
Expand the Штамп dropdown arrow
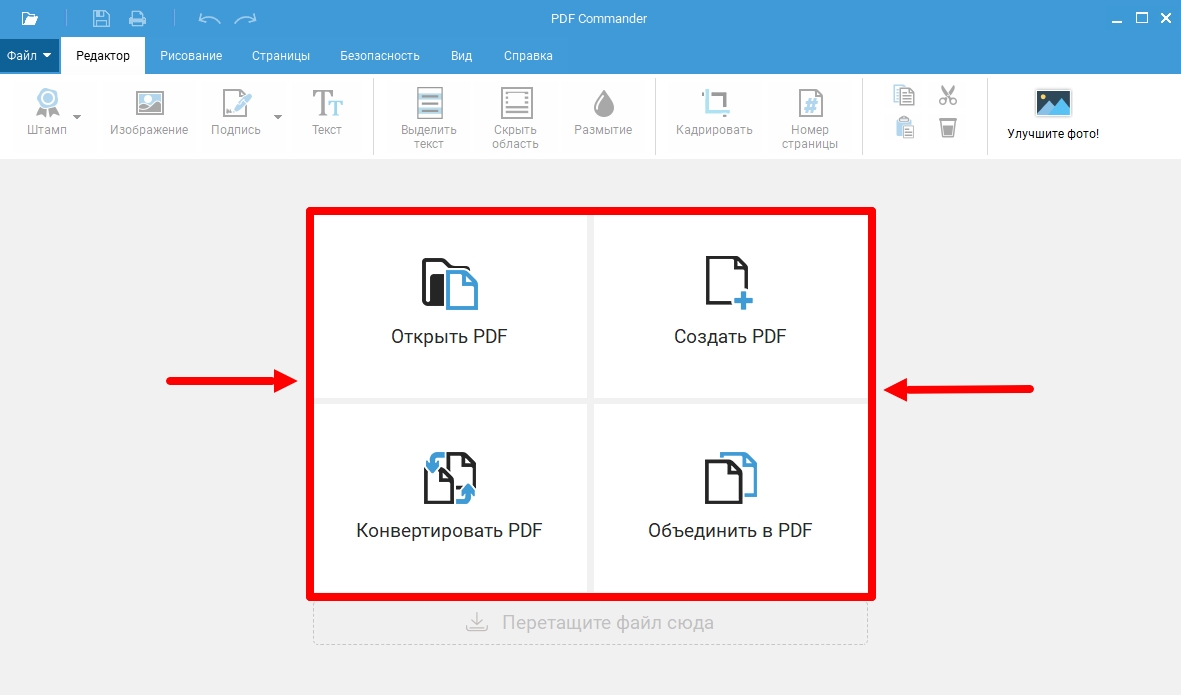click(78, 116)
